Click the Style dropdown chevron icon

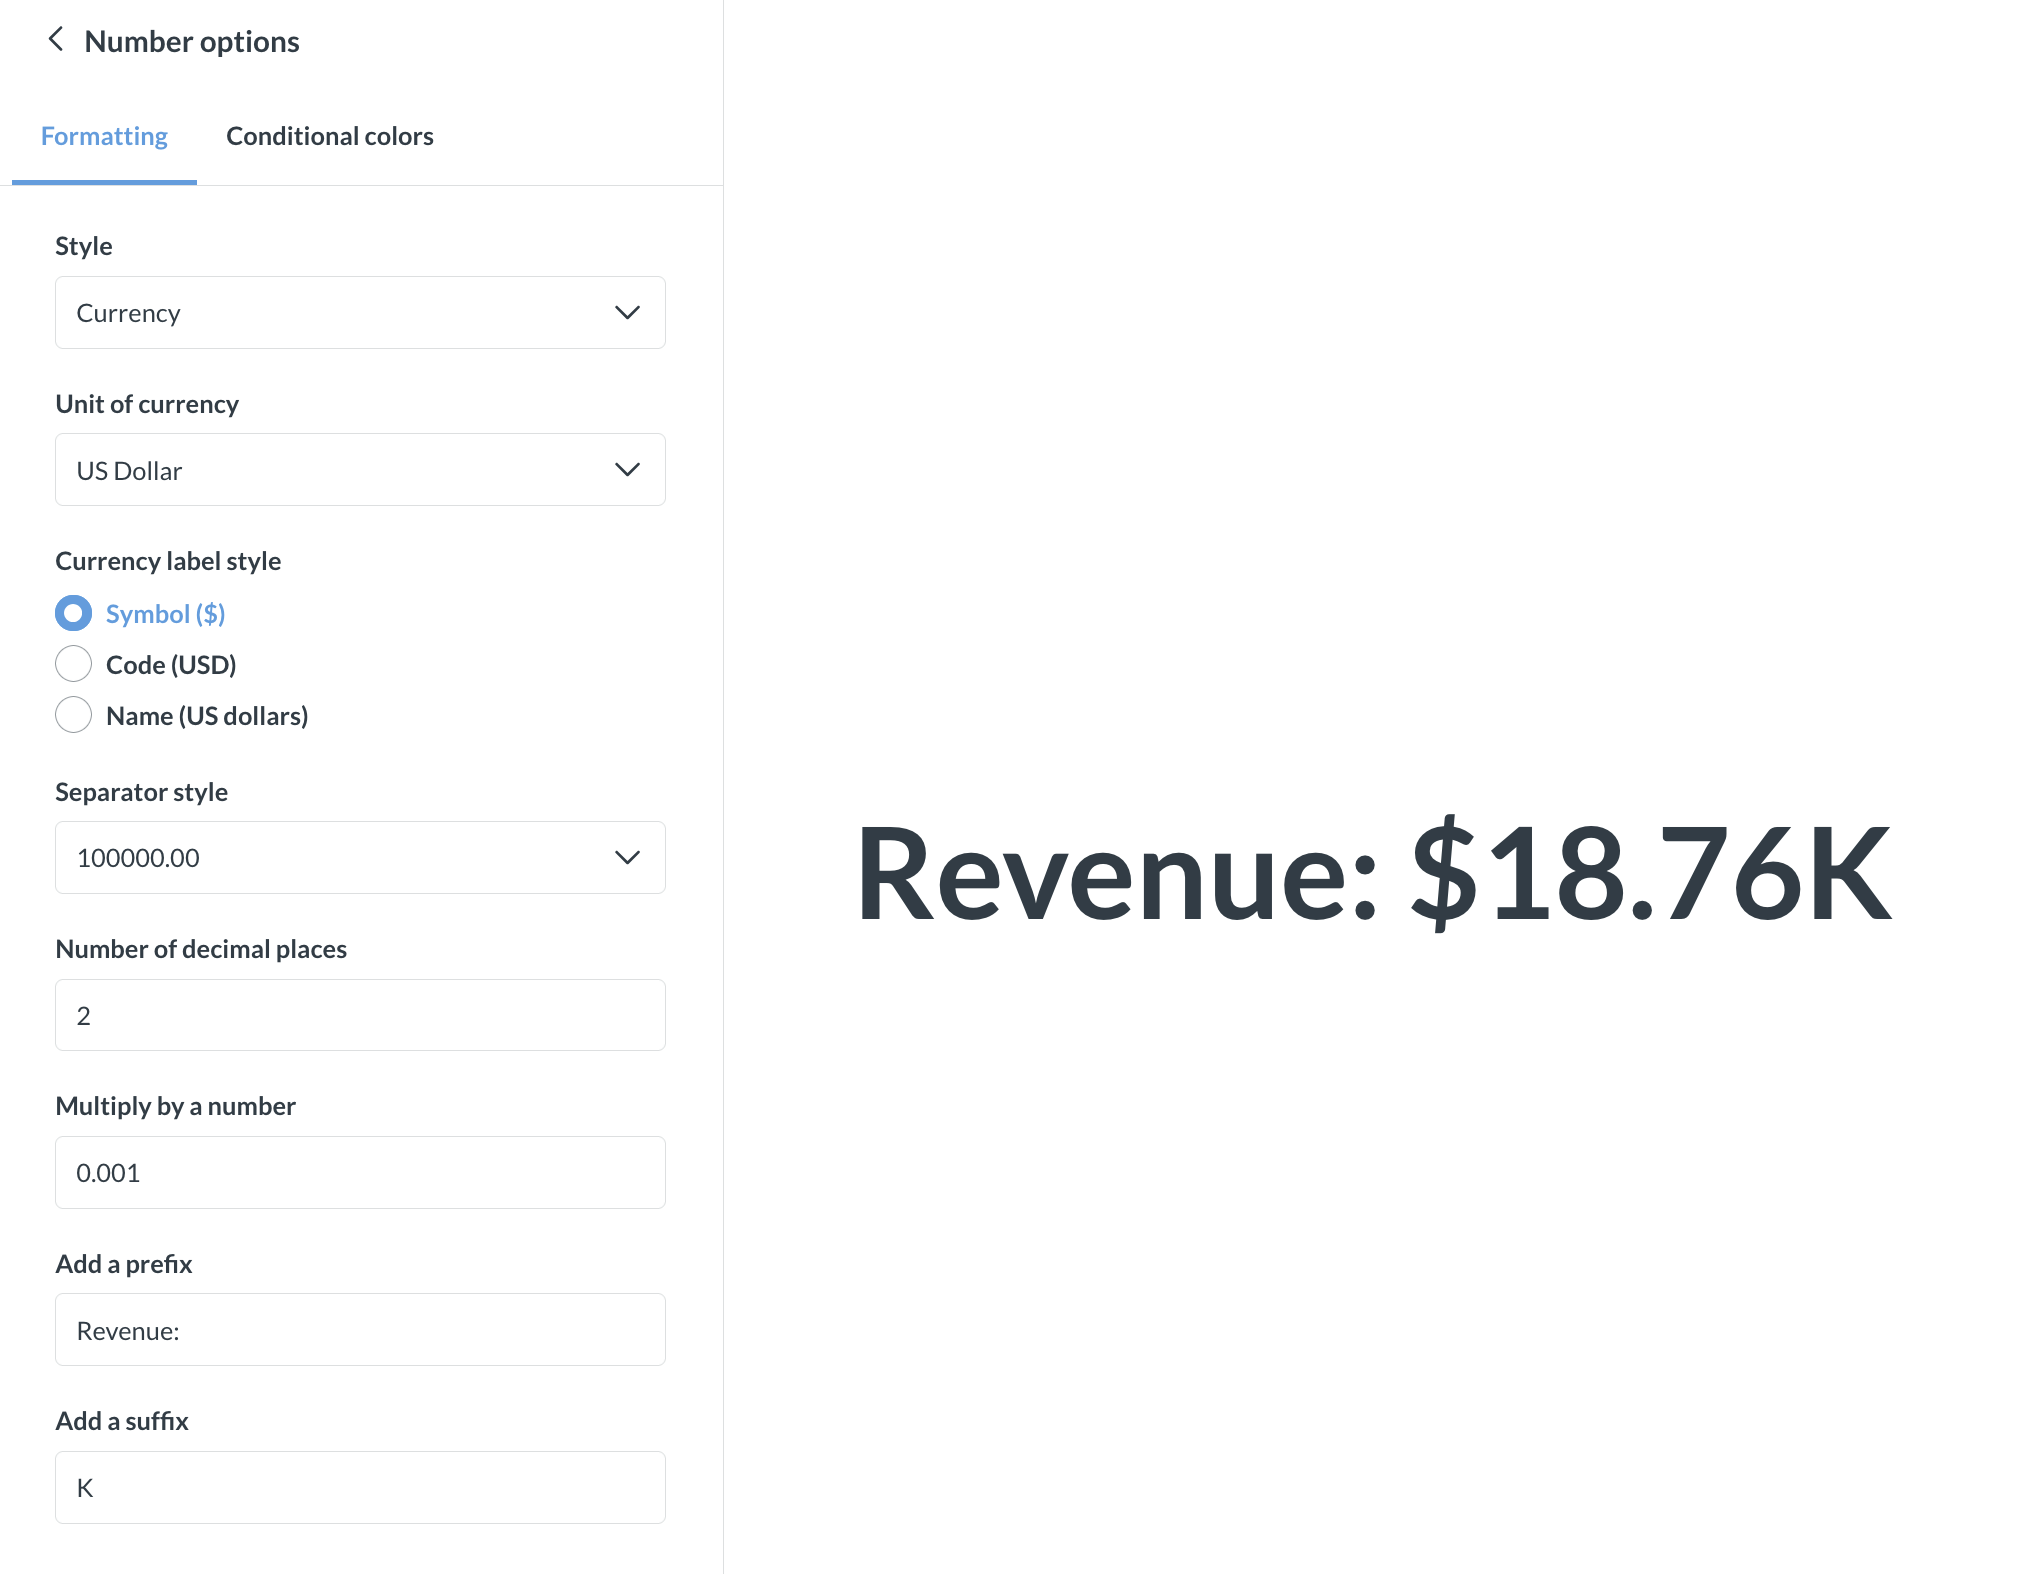click(627, 313)
